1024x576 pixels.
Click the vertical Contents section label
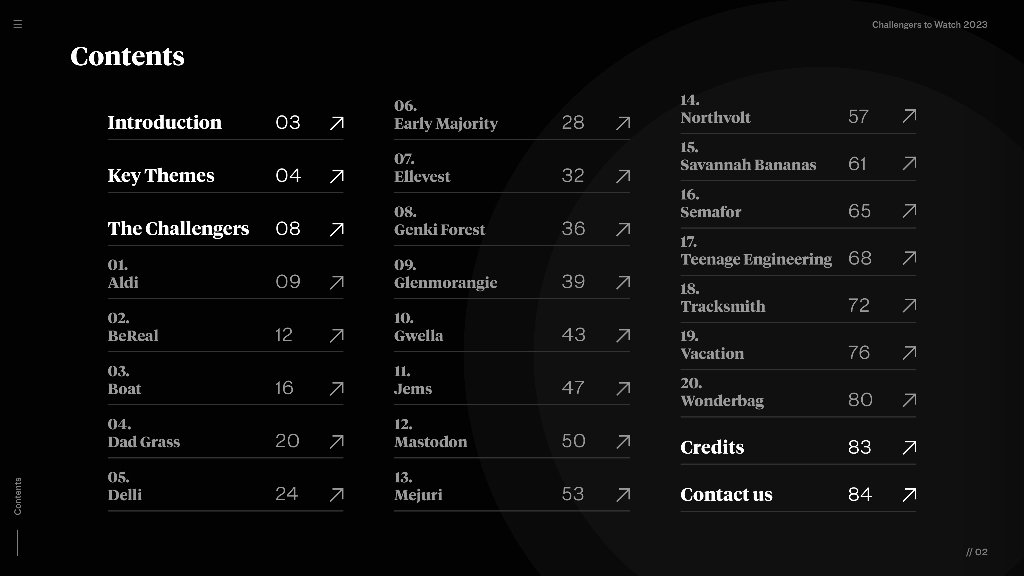pyautogui.click(x=18, y=496)
